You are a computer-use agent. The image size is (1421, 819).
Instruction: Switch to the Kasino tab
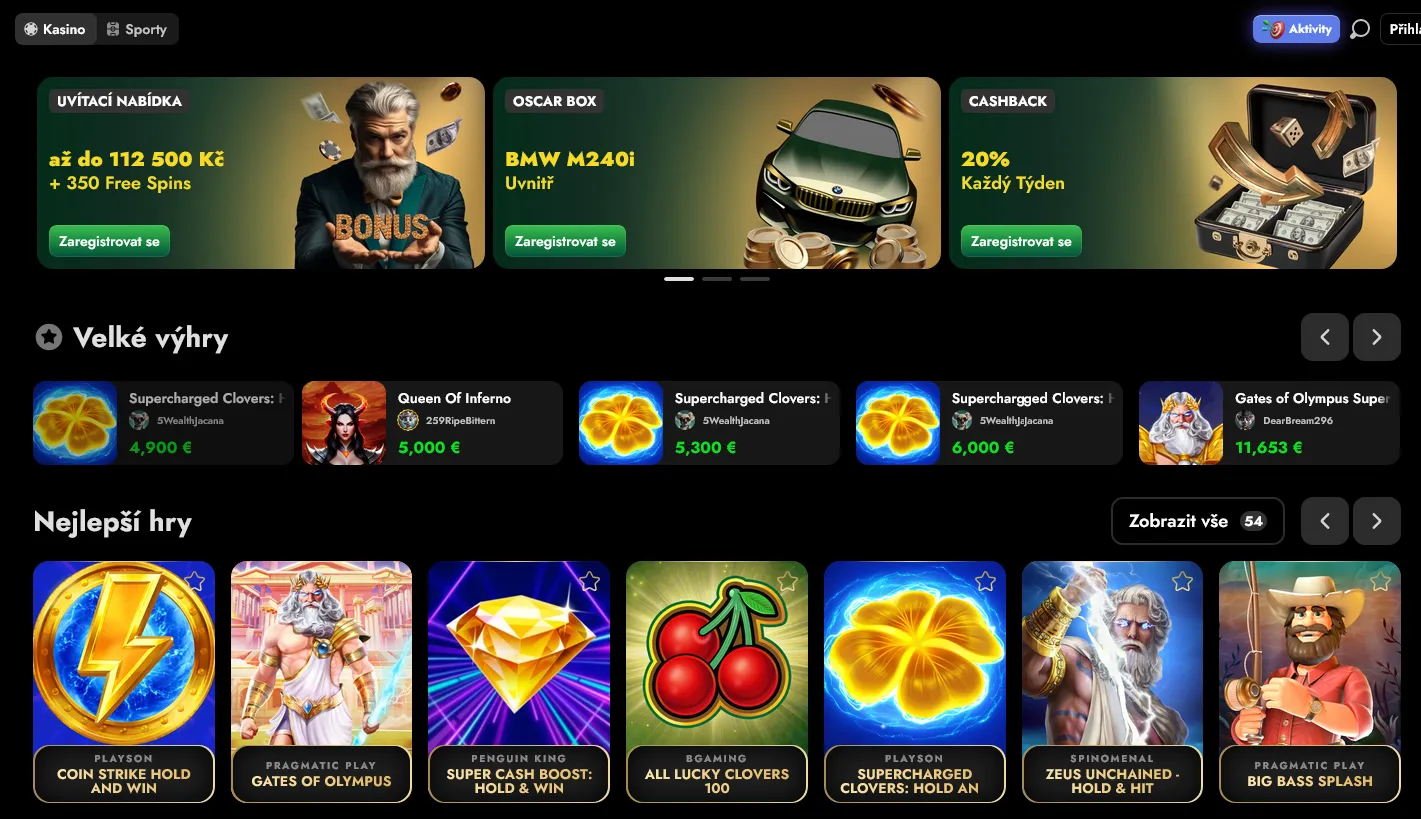point(55,29)
